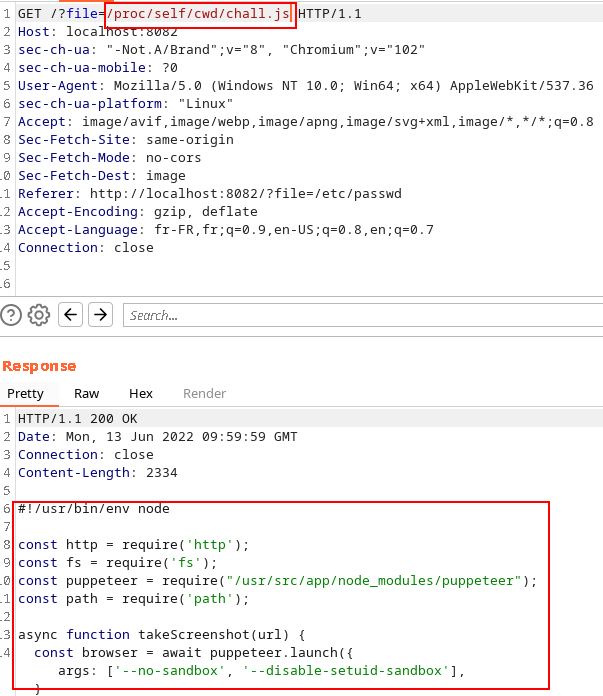Click the request Connection: close header
This screenshot has width=603, height=696.
pyautogui.click(x=86, y=248)
